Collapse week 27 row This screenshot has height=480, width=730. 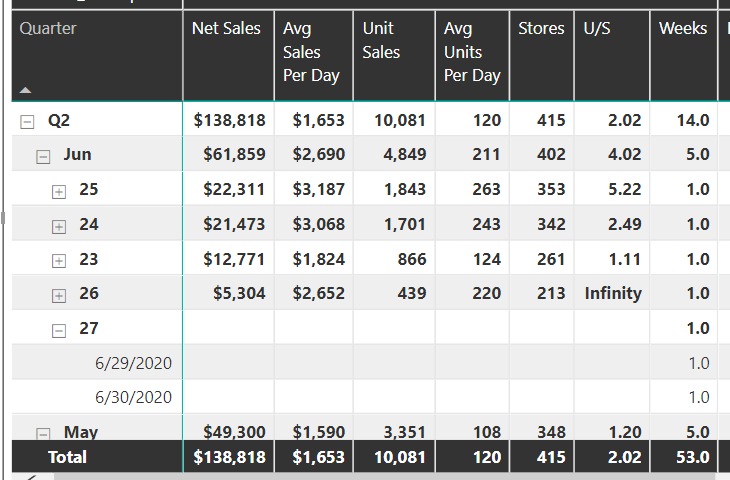click(x=59, y=331)
